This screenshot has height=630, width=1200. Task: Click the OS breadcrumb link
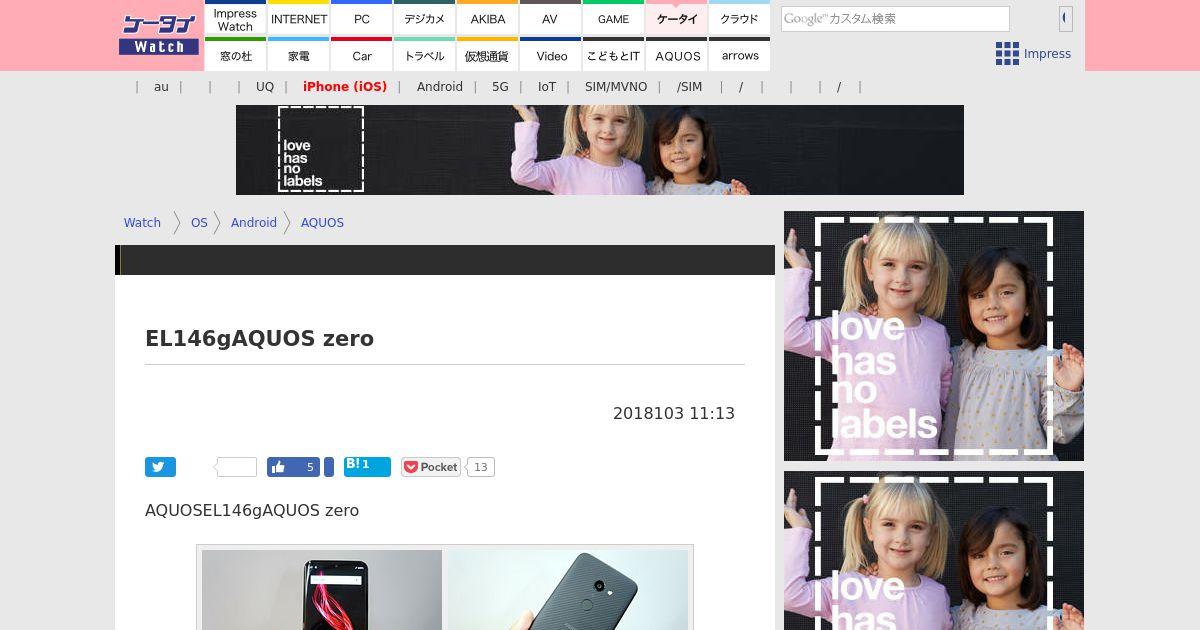coord(199,223)
